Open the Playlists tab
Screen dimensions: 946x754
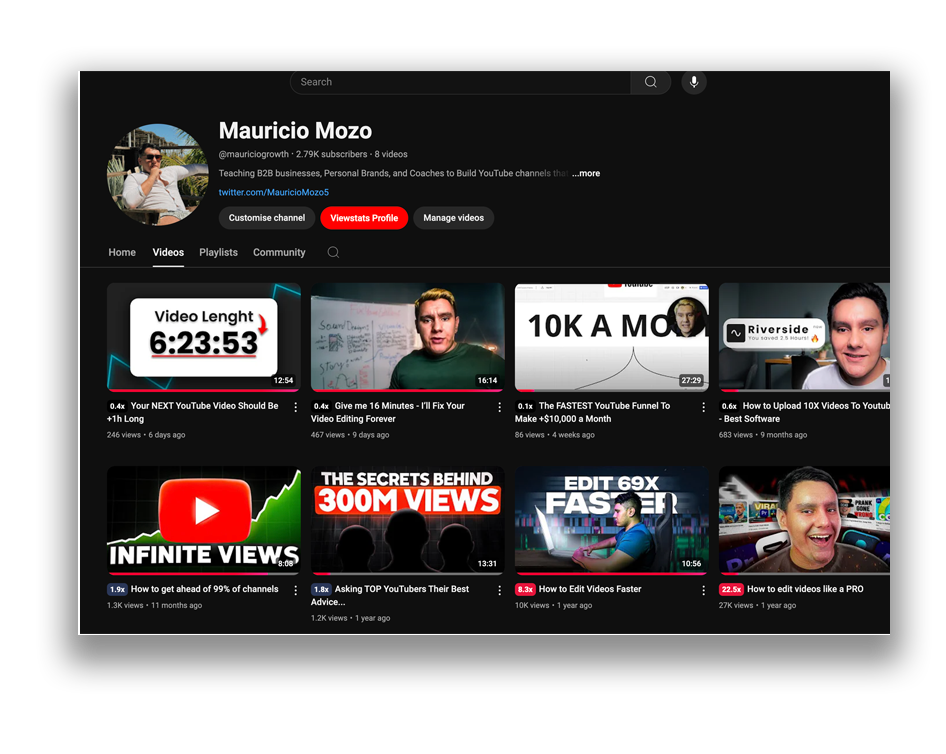coord(218,252)
